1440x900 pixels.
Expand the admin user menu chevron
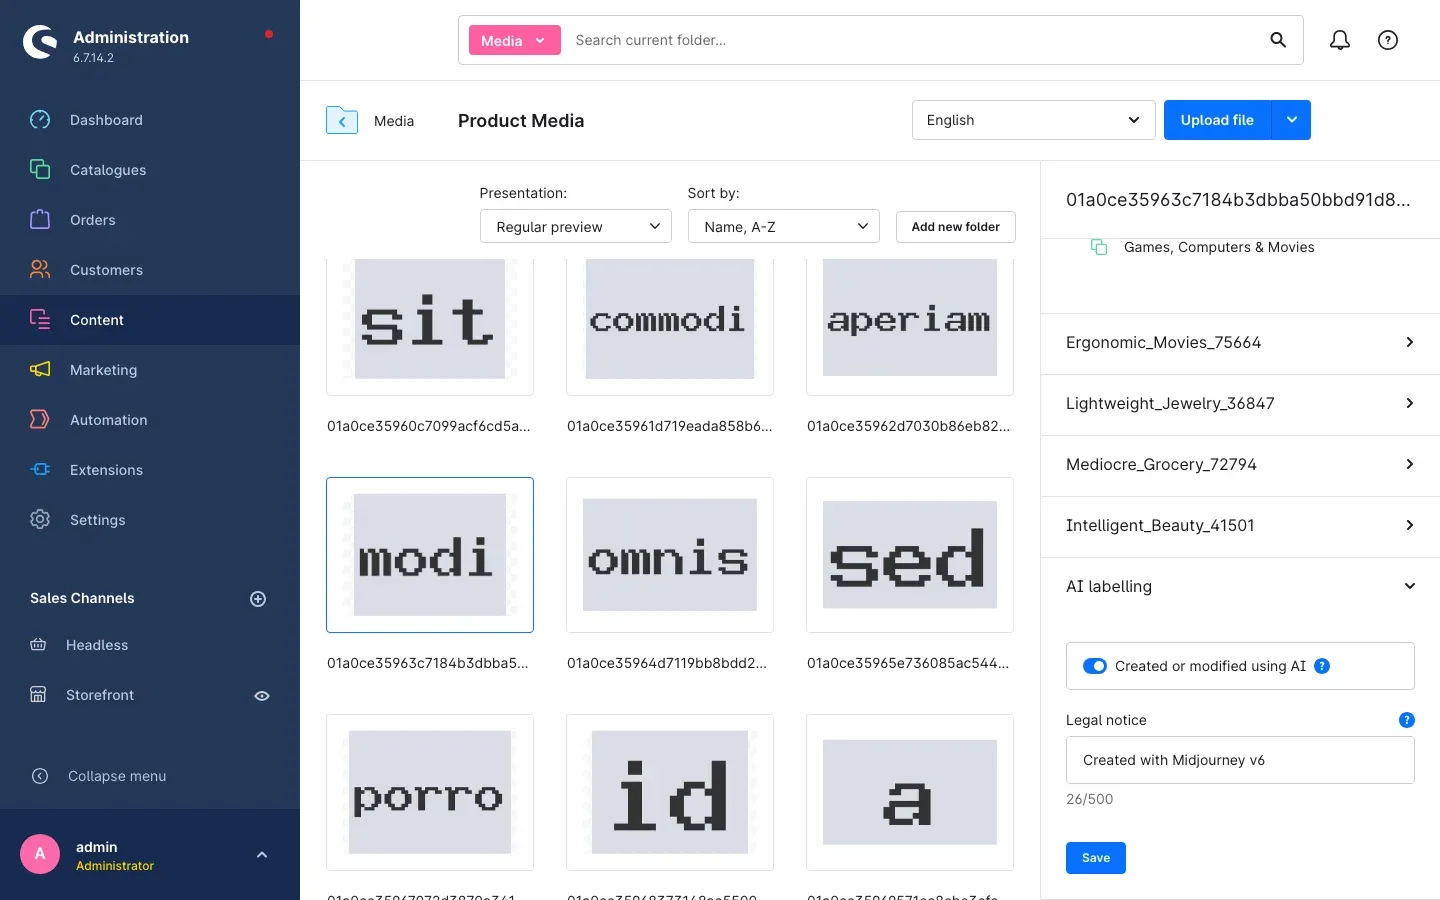(262, 855)
